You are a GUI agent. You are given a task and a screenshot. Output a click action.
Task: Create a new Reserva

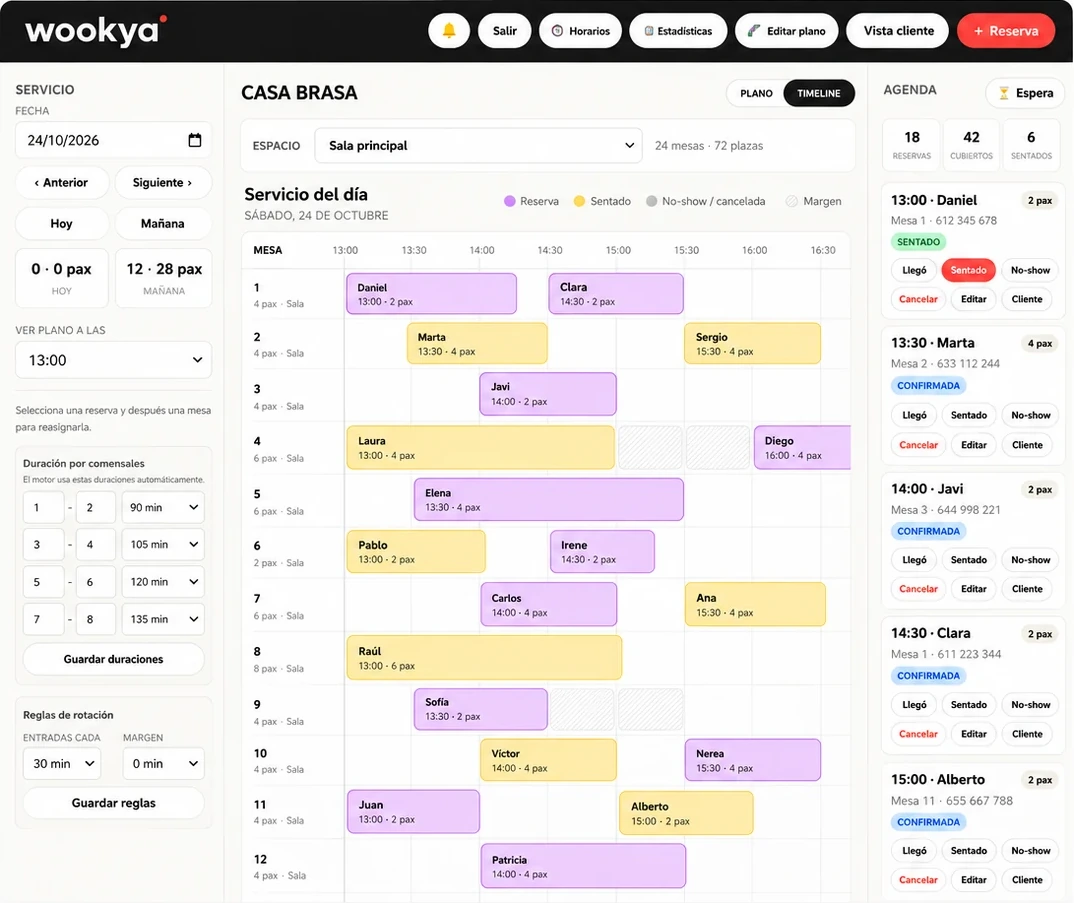coord(1006,31)
